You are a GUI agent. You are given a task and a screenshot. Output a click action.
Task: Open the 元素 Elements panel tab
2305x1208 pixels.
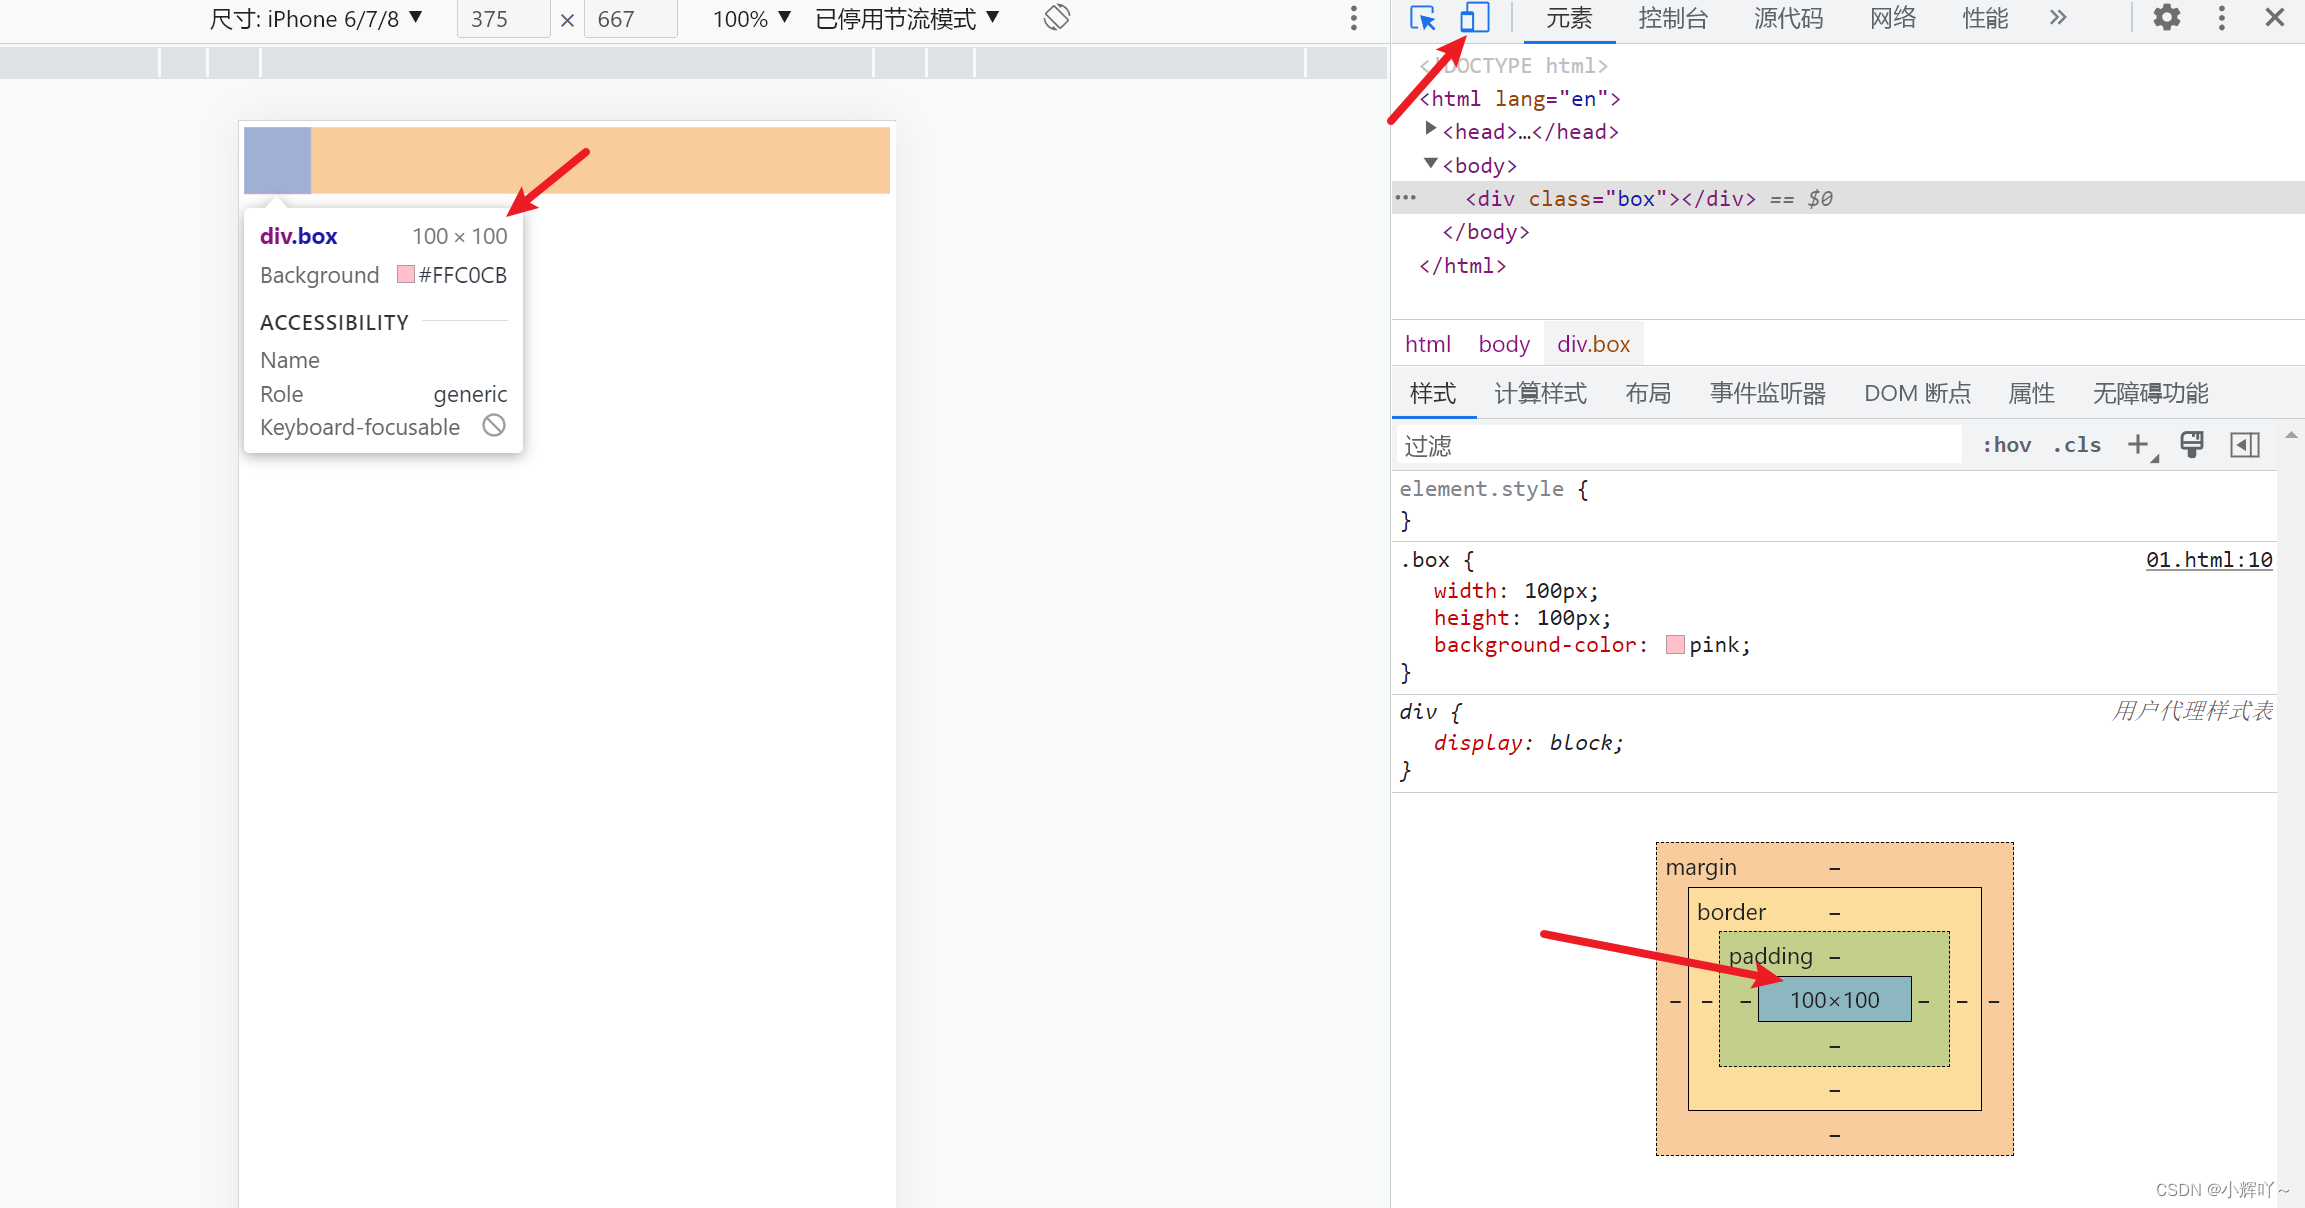pos(1569,20)
